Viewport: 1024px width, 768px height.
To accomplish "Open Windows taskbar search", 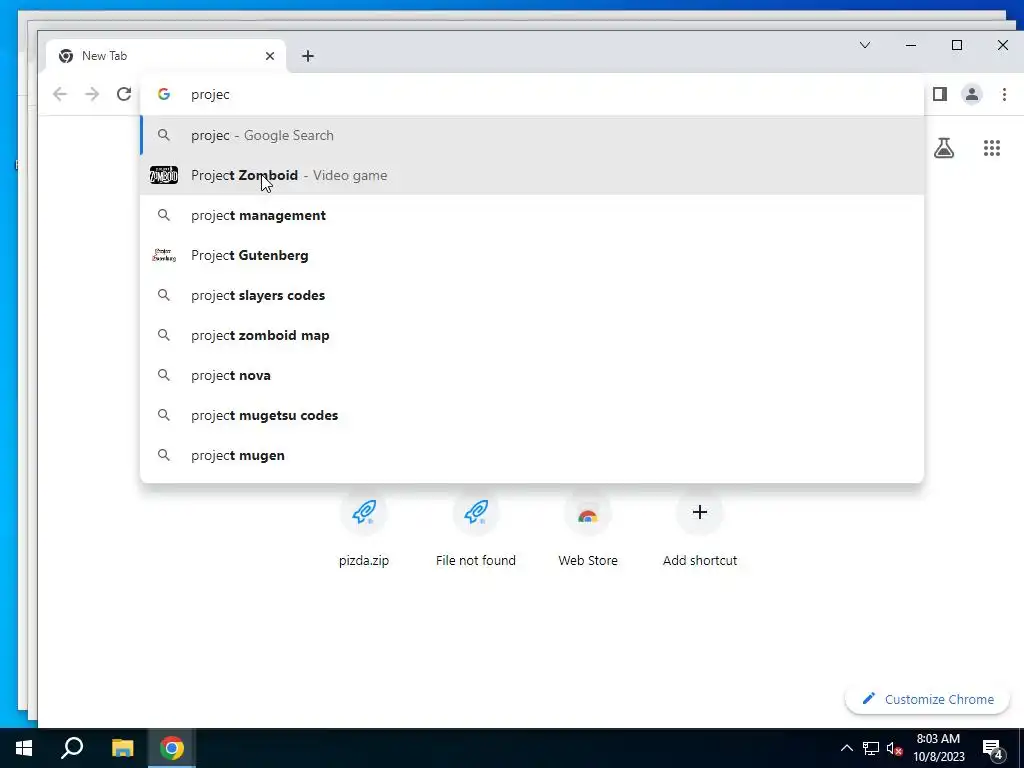I will point(72,748).
